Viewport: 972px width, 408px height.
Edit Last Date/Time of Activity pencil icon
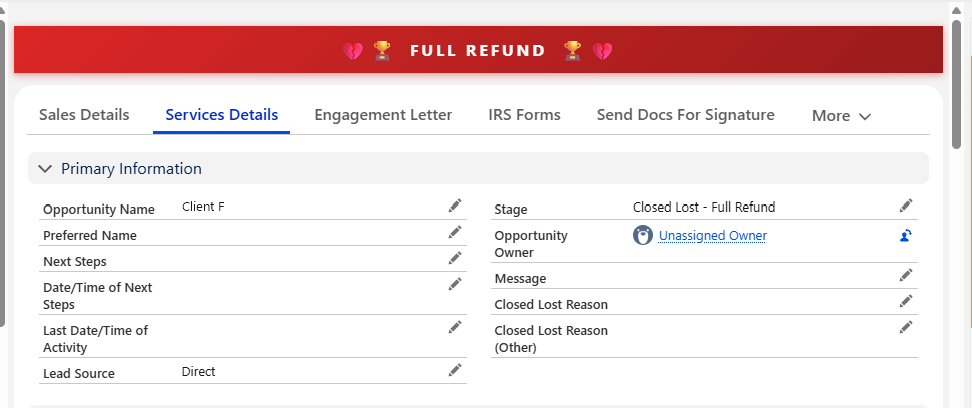pyautogui.click(x=455, y=327)
